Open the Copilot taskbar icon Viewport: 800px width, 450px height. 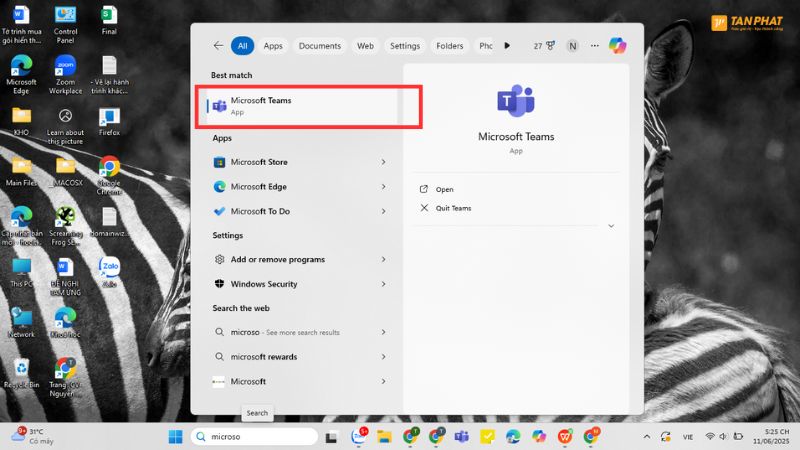pos(539,437)
